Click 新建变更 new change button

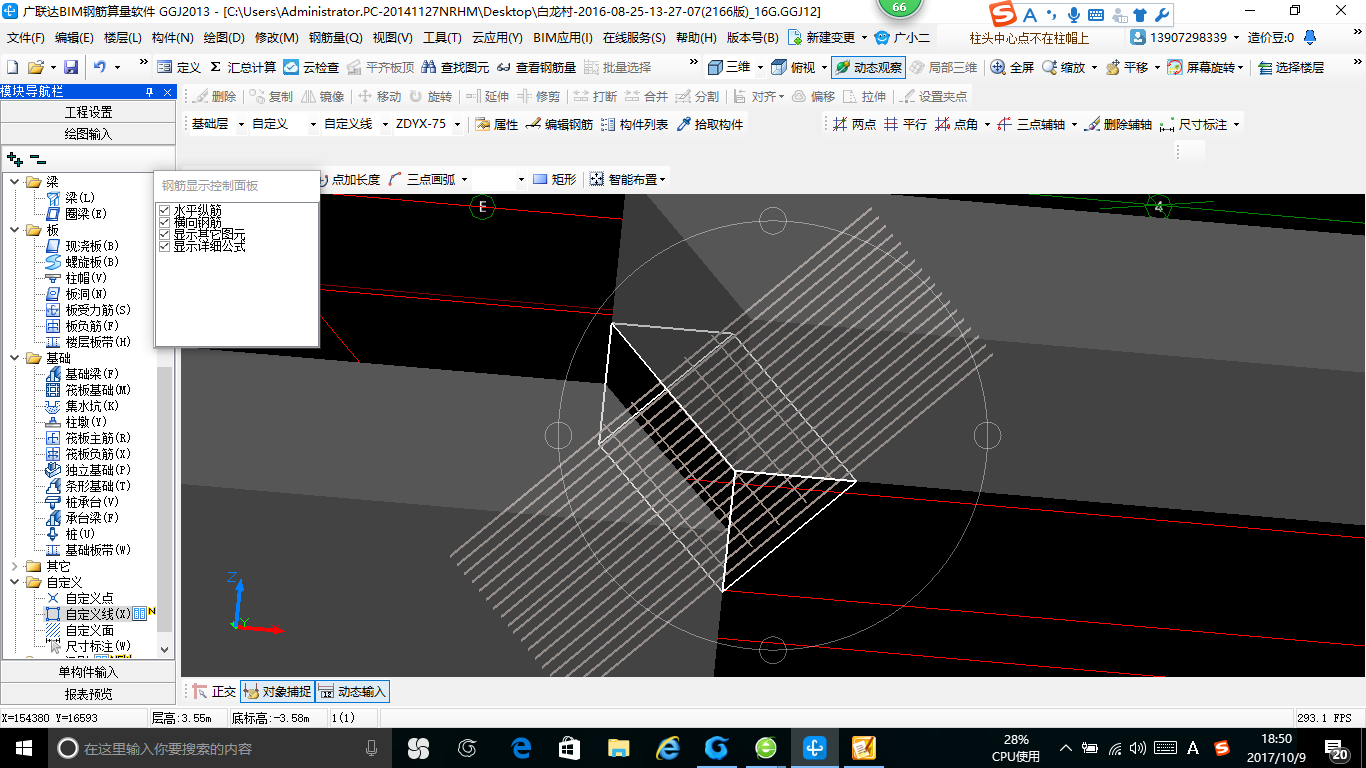[x=822, y=38]
